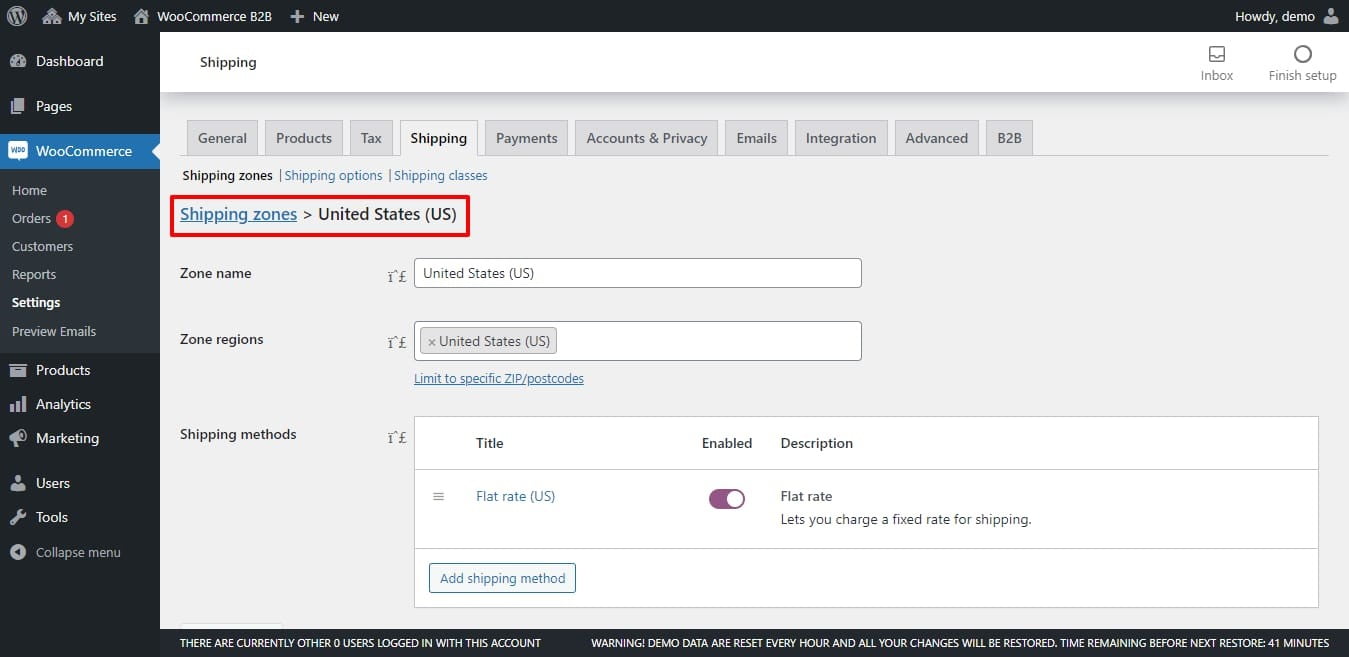Click the Collapse menu arrow icon
This screenshot has height=657, width=1349.
pos(18,552)
